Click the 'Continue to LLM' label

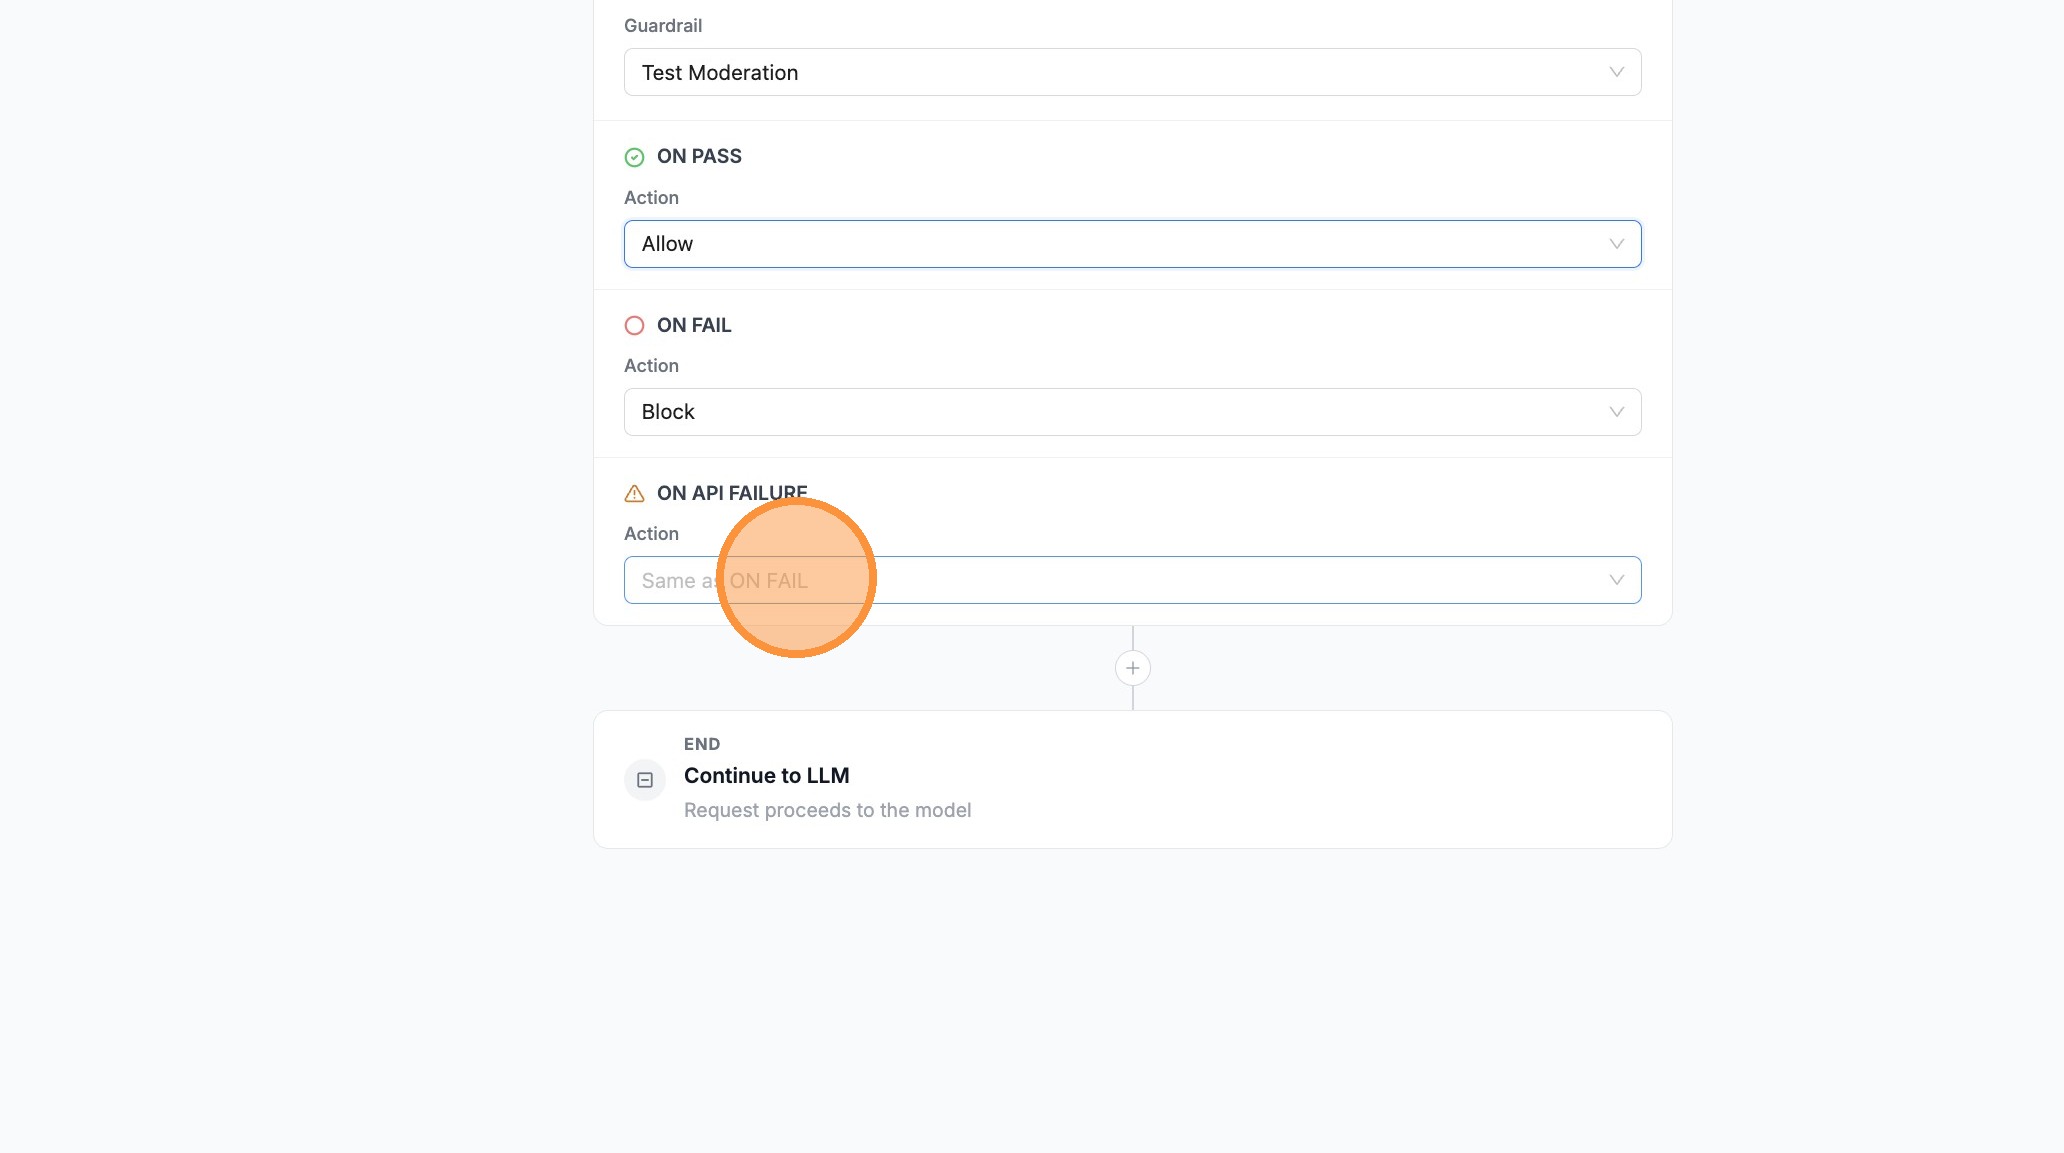click(766, 775)
